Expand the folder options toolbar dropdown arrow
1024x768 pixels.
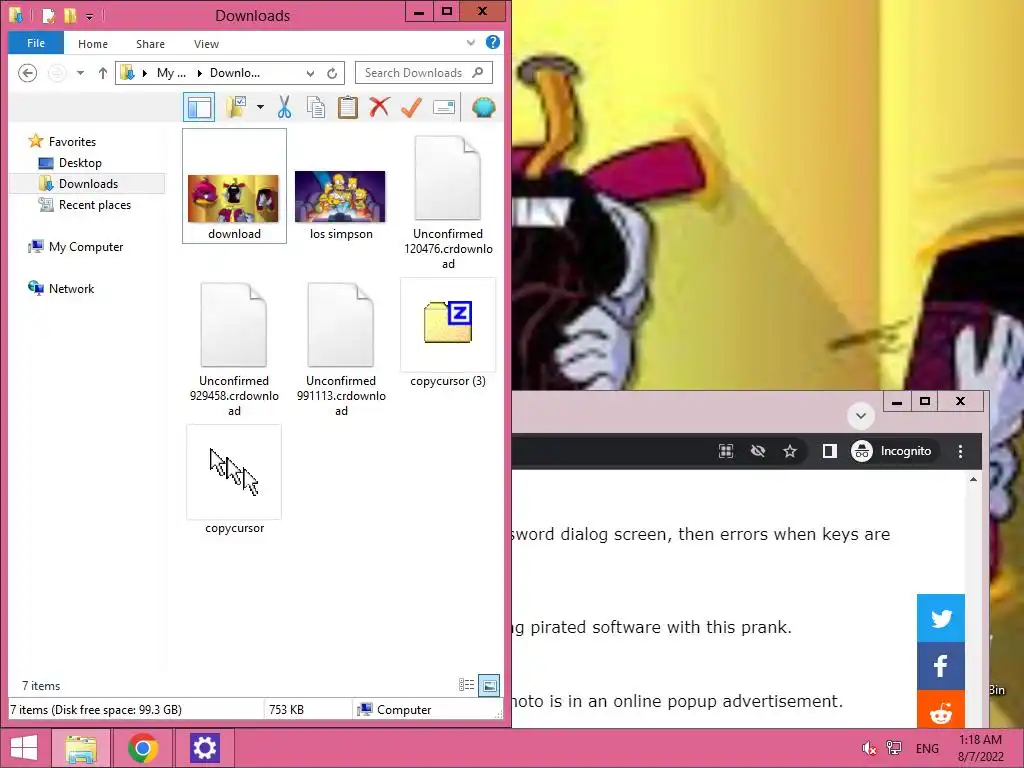click(260, 107)
